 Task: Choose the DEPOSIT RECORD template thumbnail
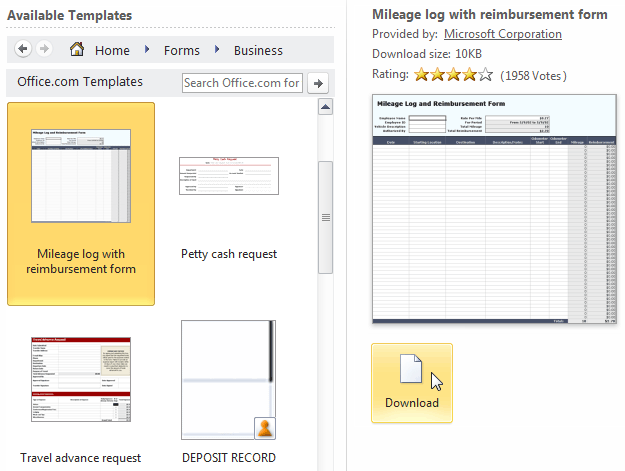pyautogui.click(x=229, y=382)
